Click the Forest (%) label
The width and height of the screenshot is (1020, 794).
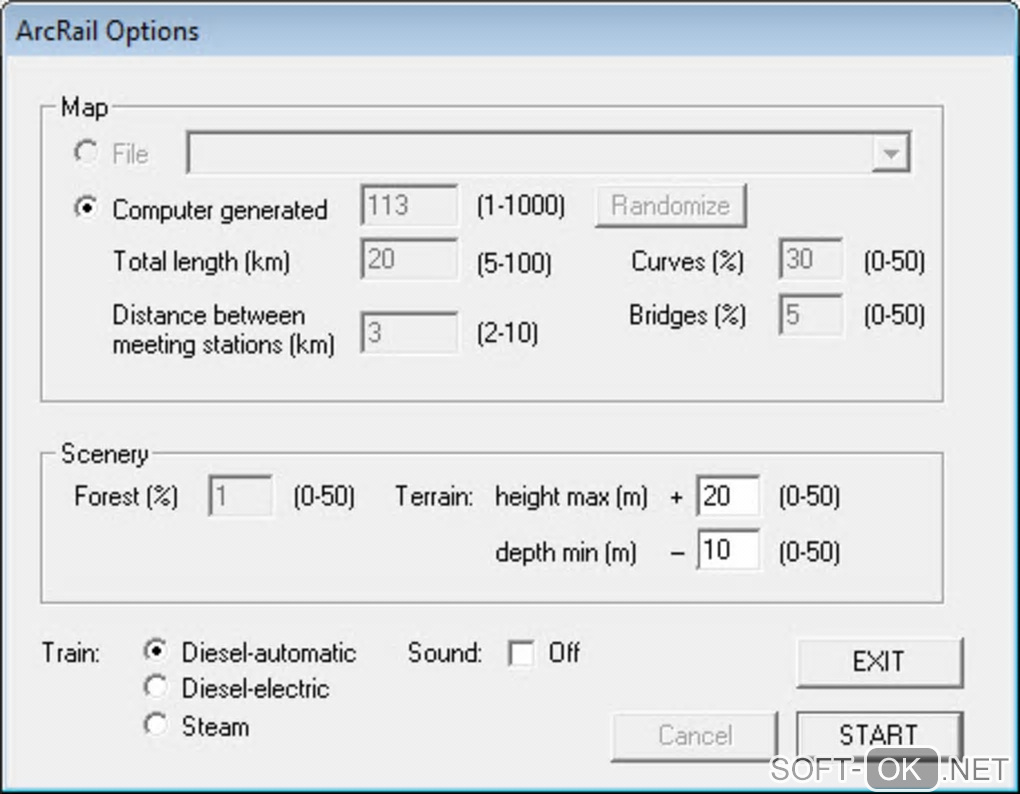click(126, 496)
